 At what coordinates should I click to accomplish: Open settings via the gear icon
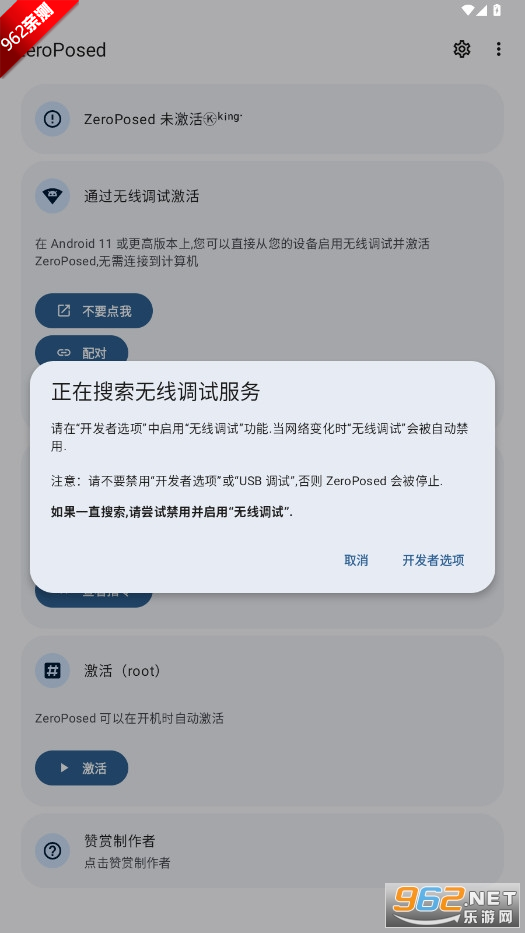point(462,49)
